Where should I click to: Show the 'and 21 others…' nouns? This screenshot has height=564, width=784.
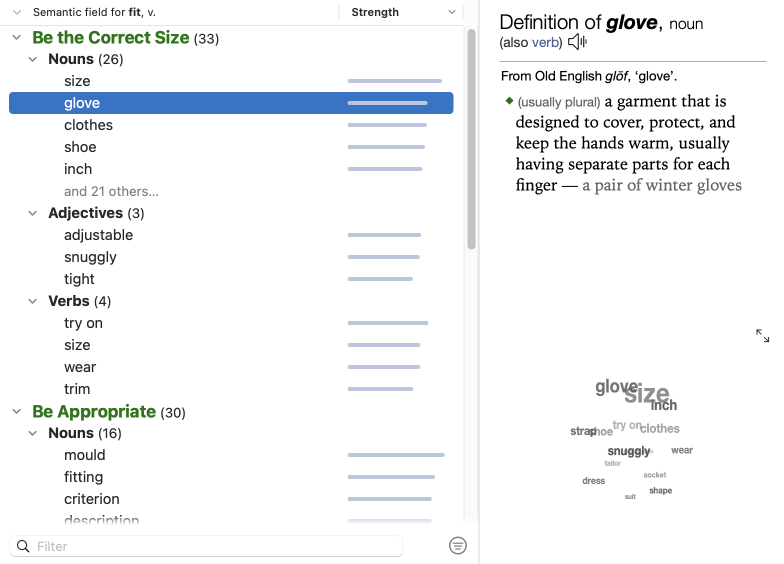point(111,191)
